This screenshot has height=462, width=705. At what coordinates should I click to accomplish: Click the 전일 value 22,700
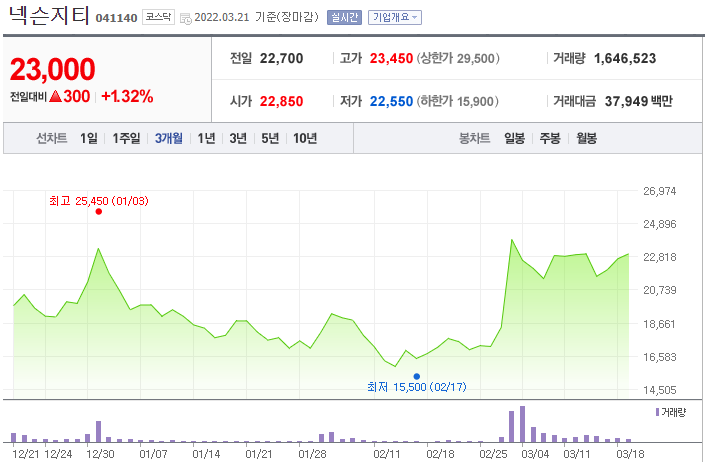pos(281,58)
